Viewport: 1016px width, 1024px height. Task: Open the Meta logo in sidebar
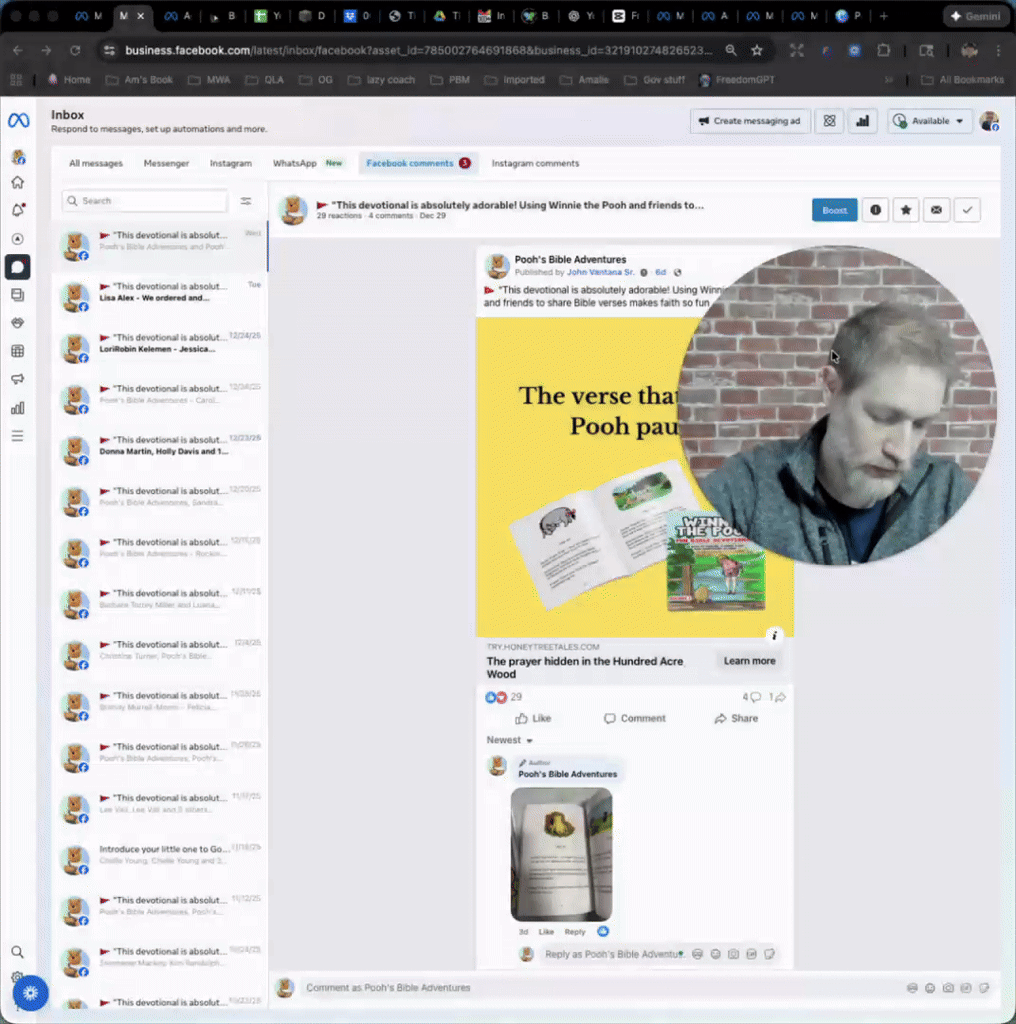(x=18, y=120)
